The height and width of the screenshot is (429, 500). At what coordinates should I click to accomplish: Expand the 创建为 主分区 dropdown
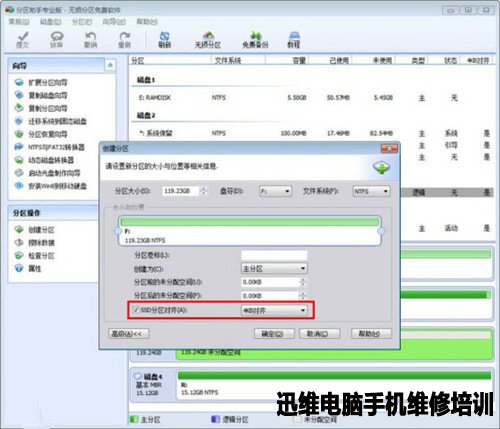tap(274, 268)
